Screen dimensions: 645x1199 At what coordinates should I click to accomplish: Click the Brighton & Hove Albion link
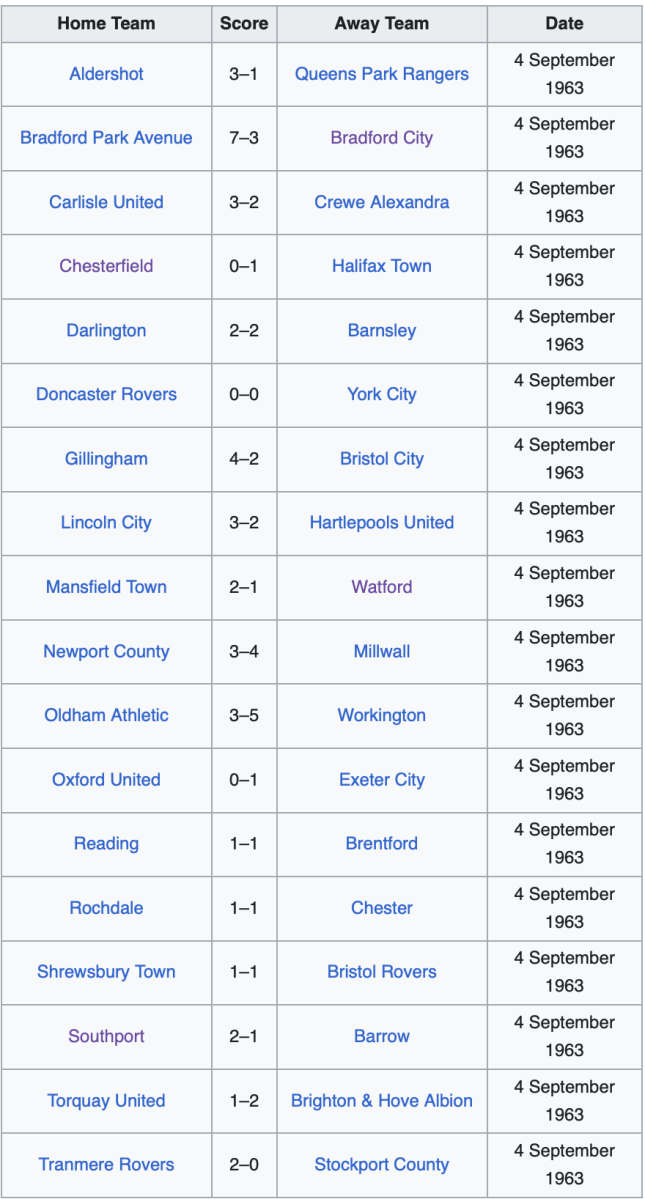381,1100
